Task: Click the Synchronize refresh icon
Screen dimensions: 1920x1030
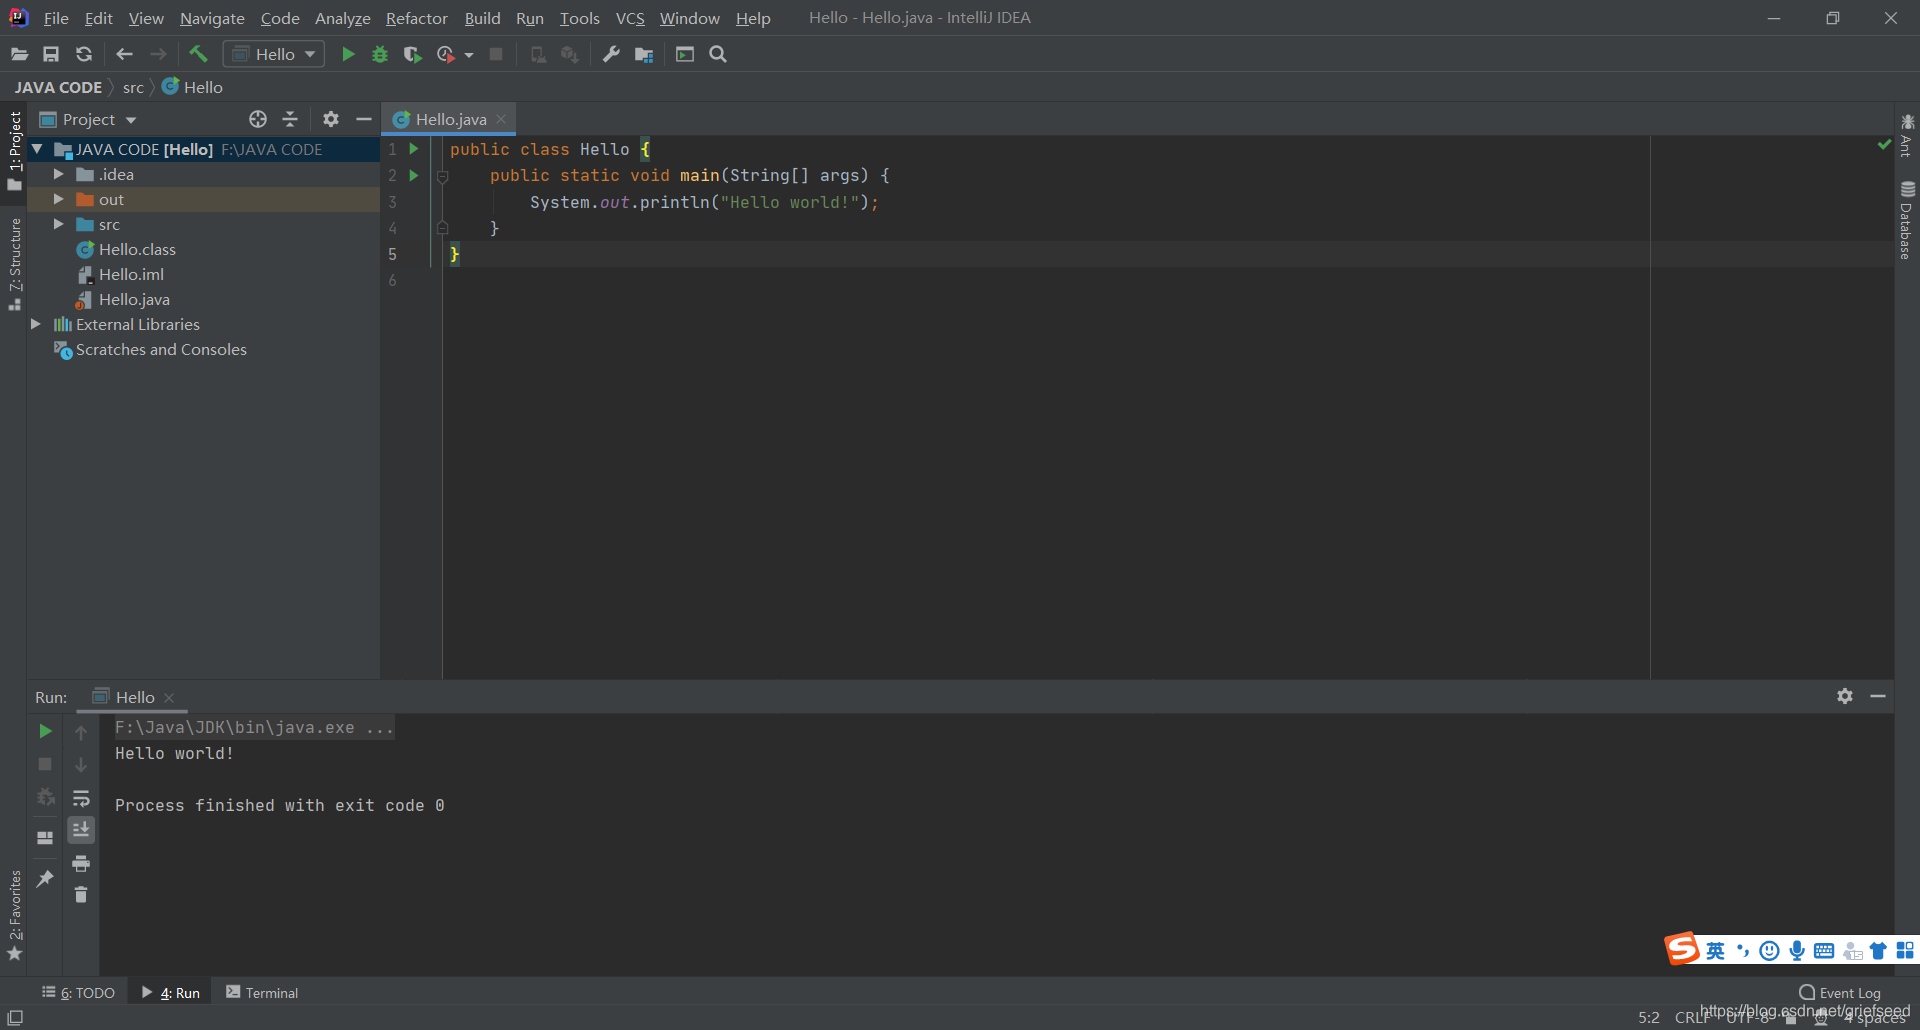Action: pos(84,54)
